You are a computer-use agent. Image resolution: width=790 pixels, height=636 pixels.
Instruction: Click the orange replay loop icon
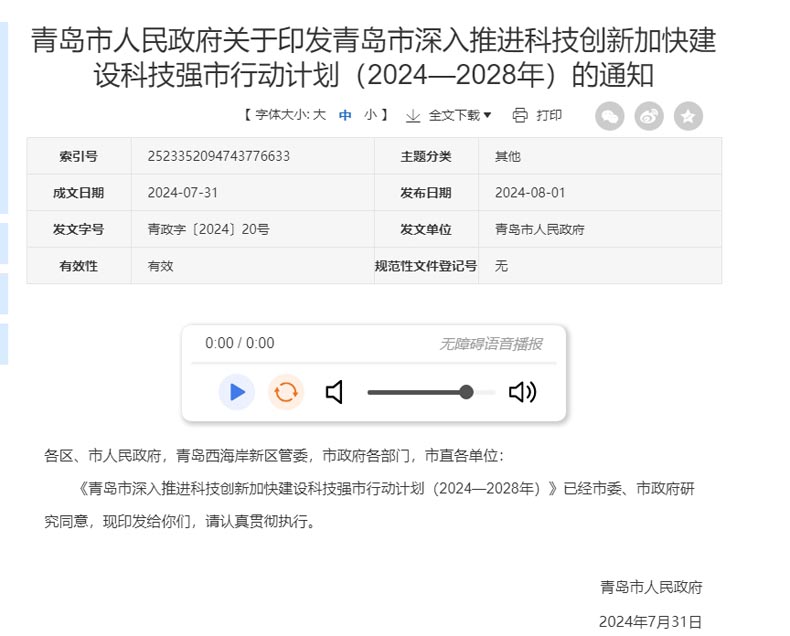coord(286,392)
